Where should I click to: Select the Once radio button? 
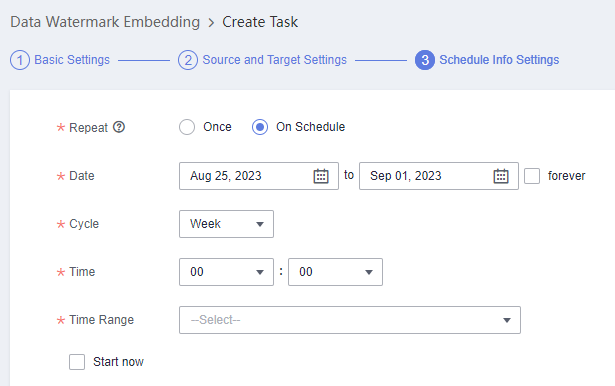tap(187, 127)
